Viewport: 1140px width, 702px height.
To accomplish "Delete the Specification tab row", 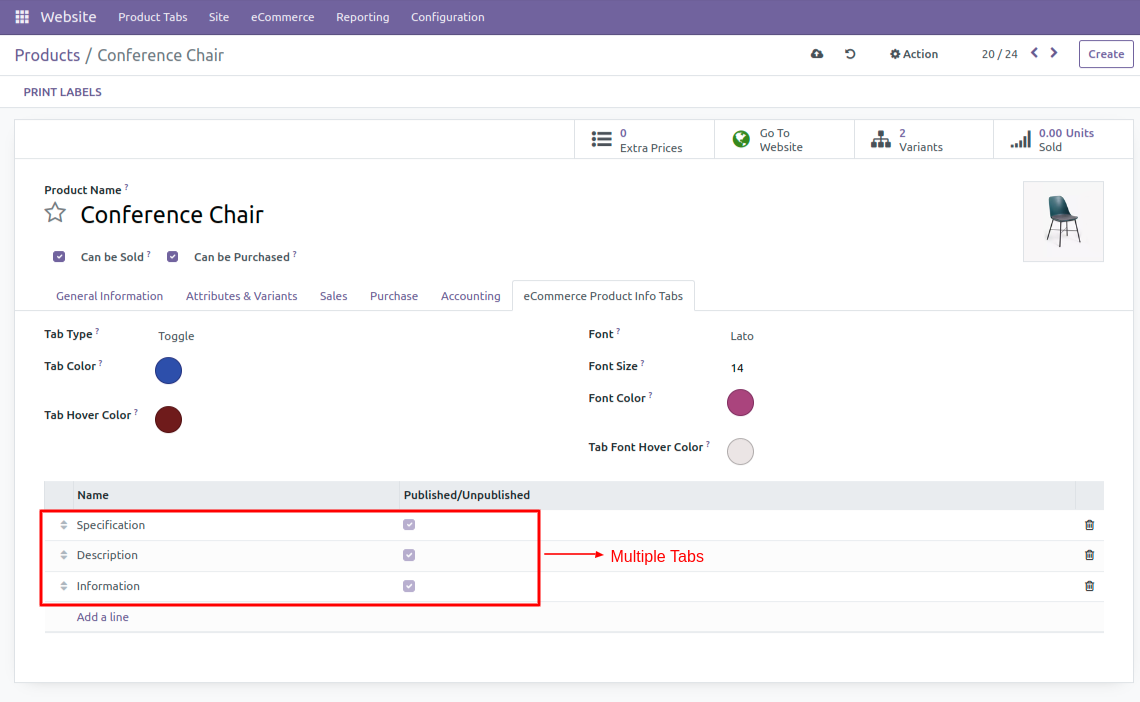I will click(1089, 525).
